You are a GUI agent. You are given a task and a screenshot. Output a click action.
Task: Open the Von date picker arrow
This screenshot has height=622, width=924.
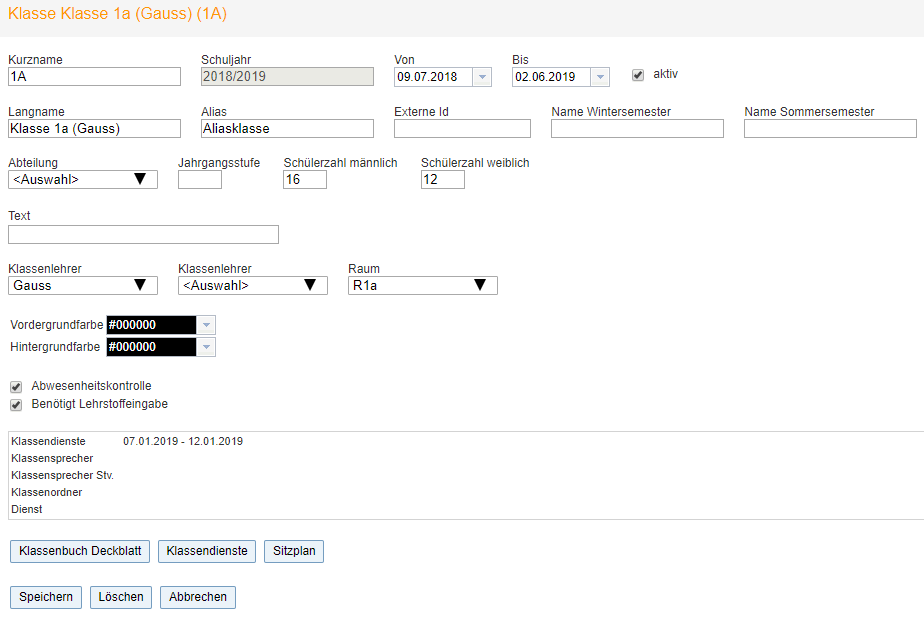tap(482, 77)
